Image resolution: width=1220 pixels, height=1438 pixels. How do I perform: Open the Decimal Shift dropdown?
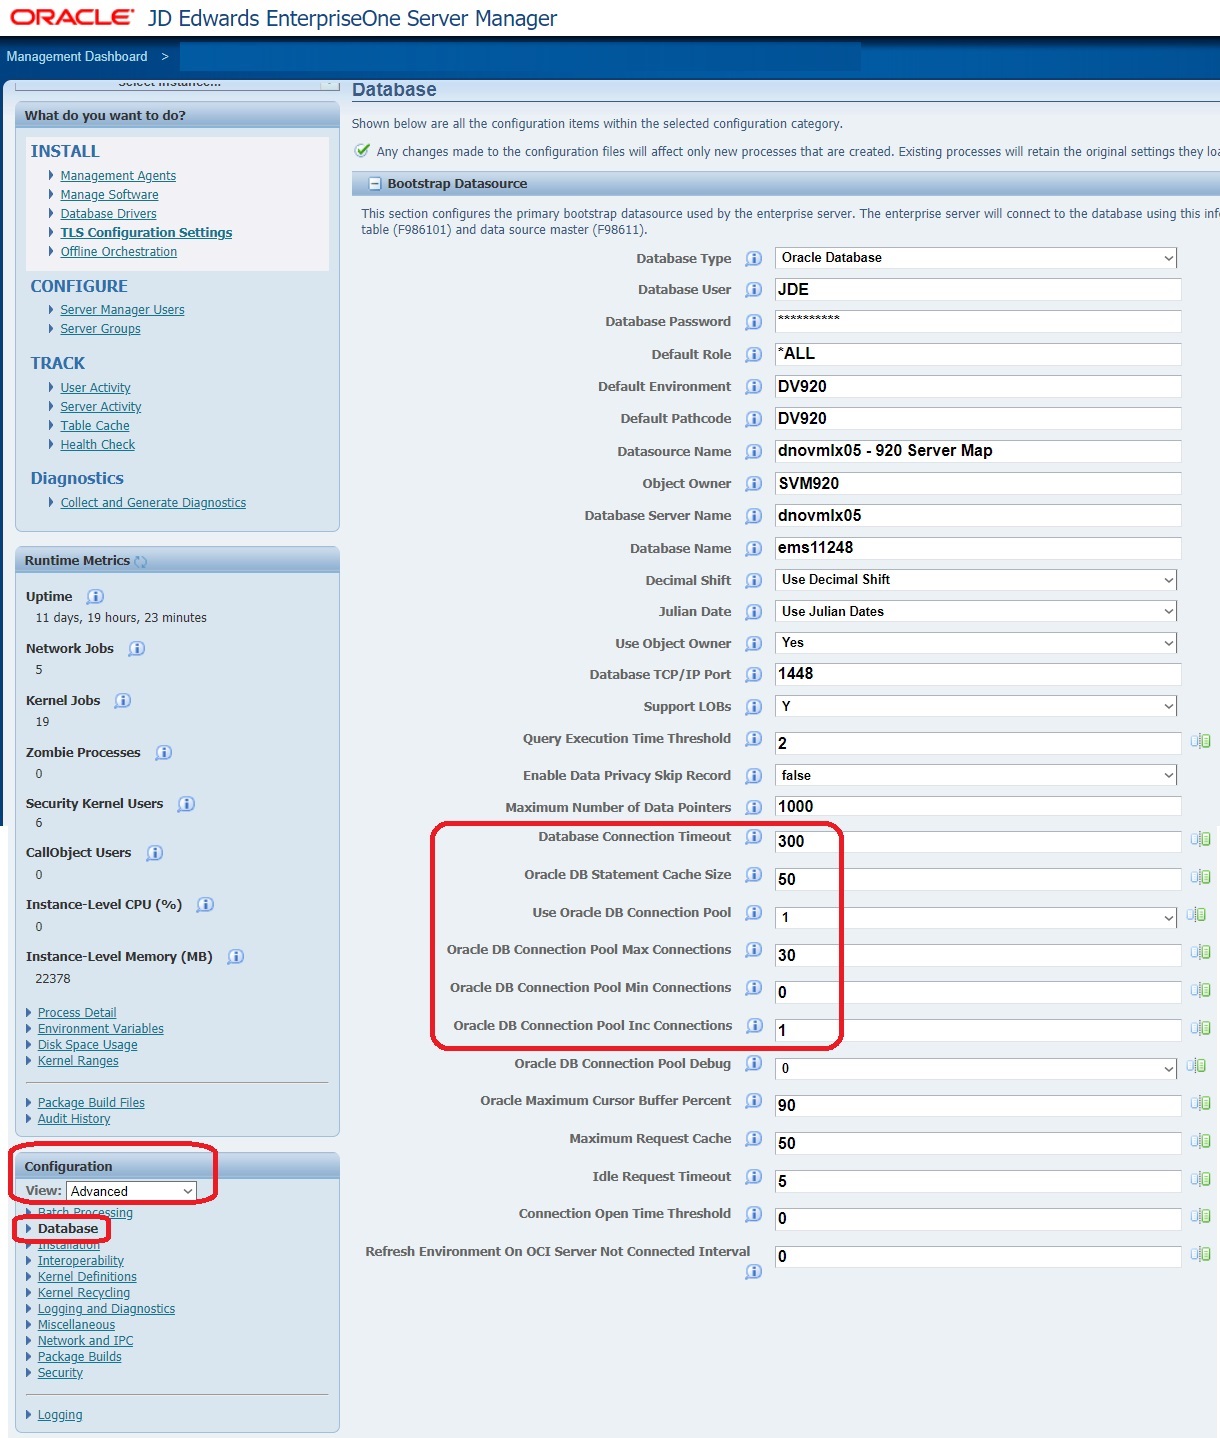click(x=976, y=580)
